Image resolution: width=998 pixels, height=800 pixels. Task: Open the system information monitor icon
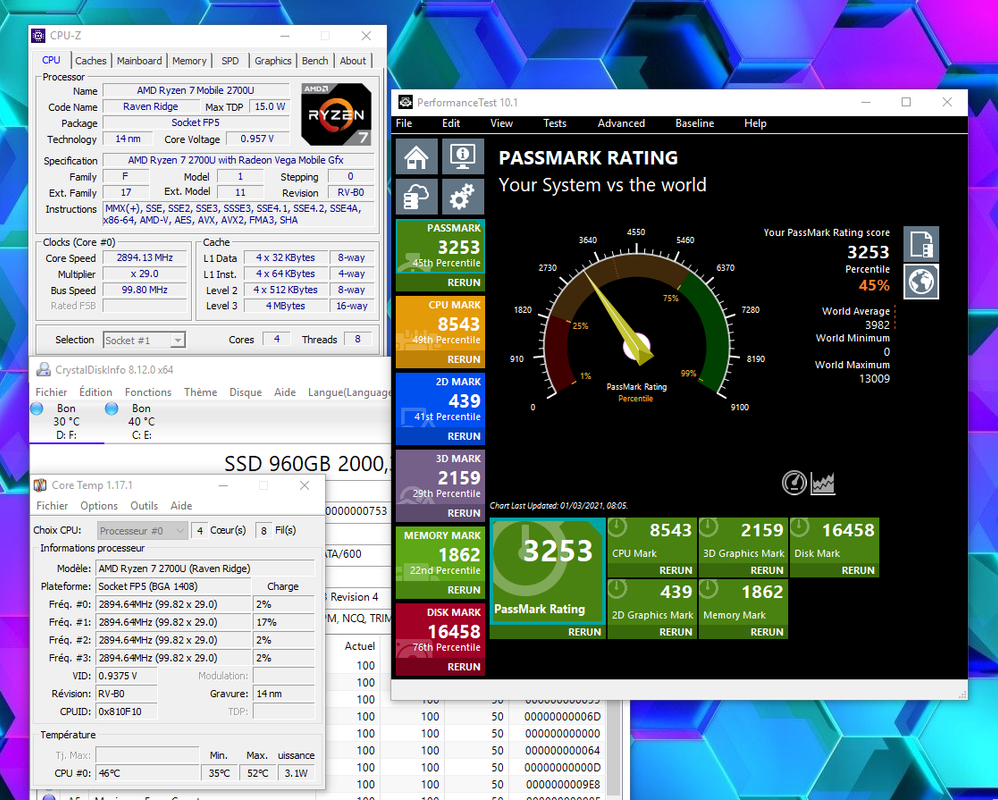pyautogui.click(x=463, y=156)
